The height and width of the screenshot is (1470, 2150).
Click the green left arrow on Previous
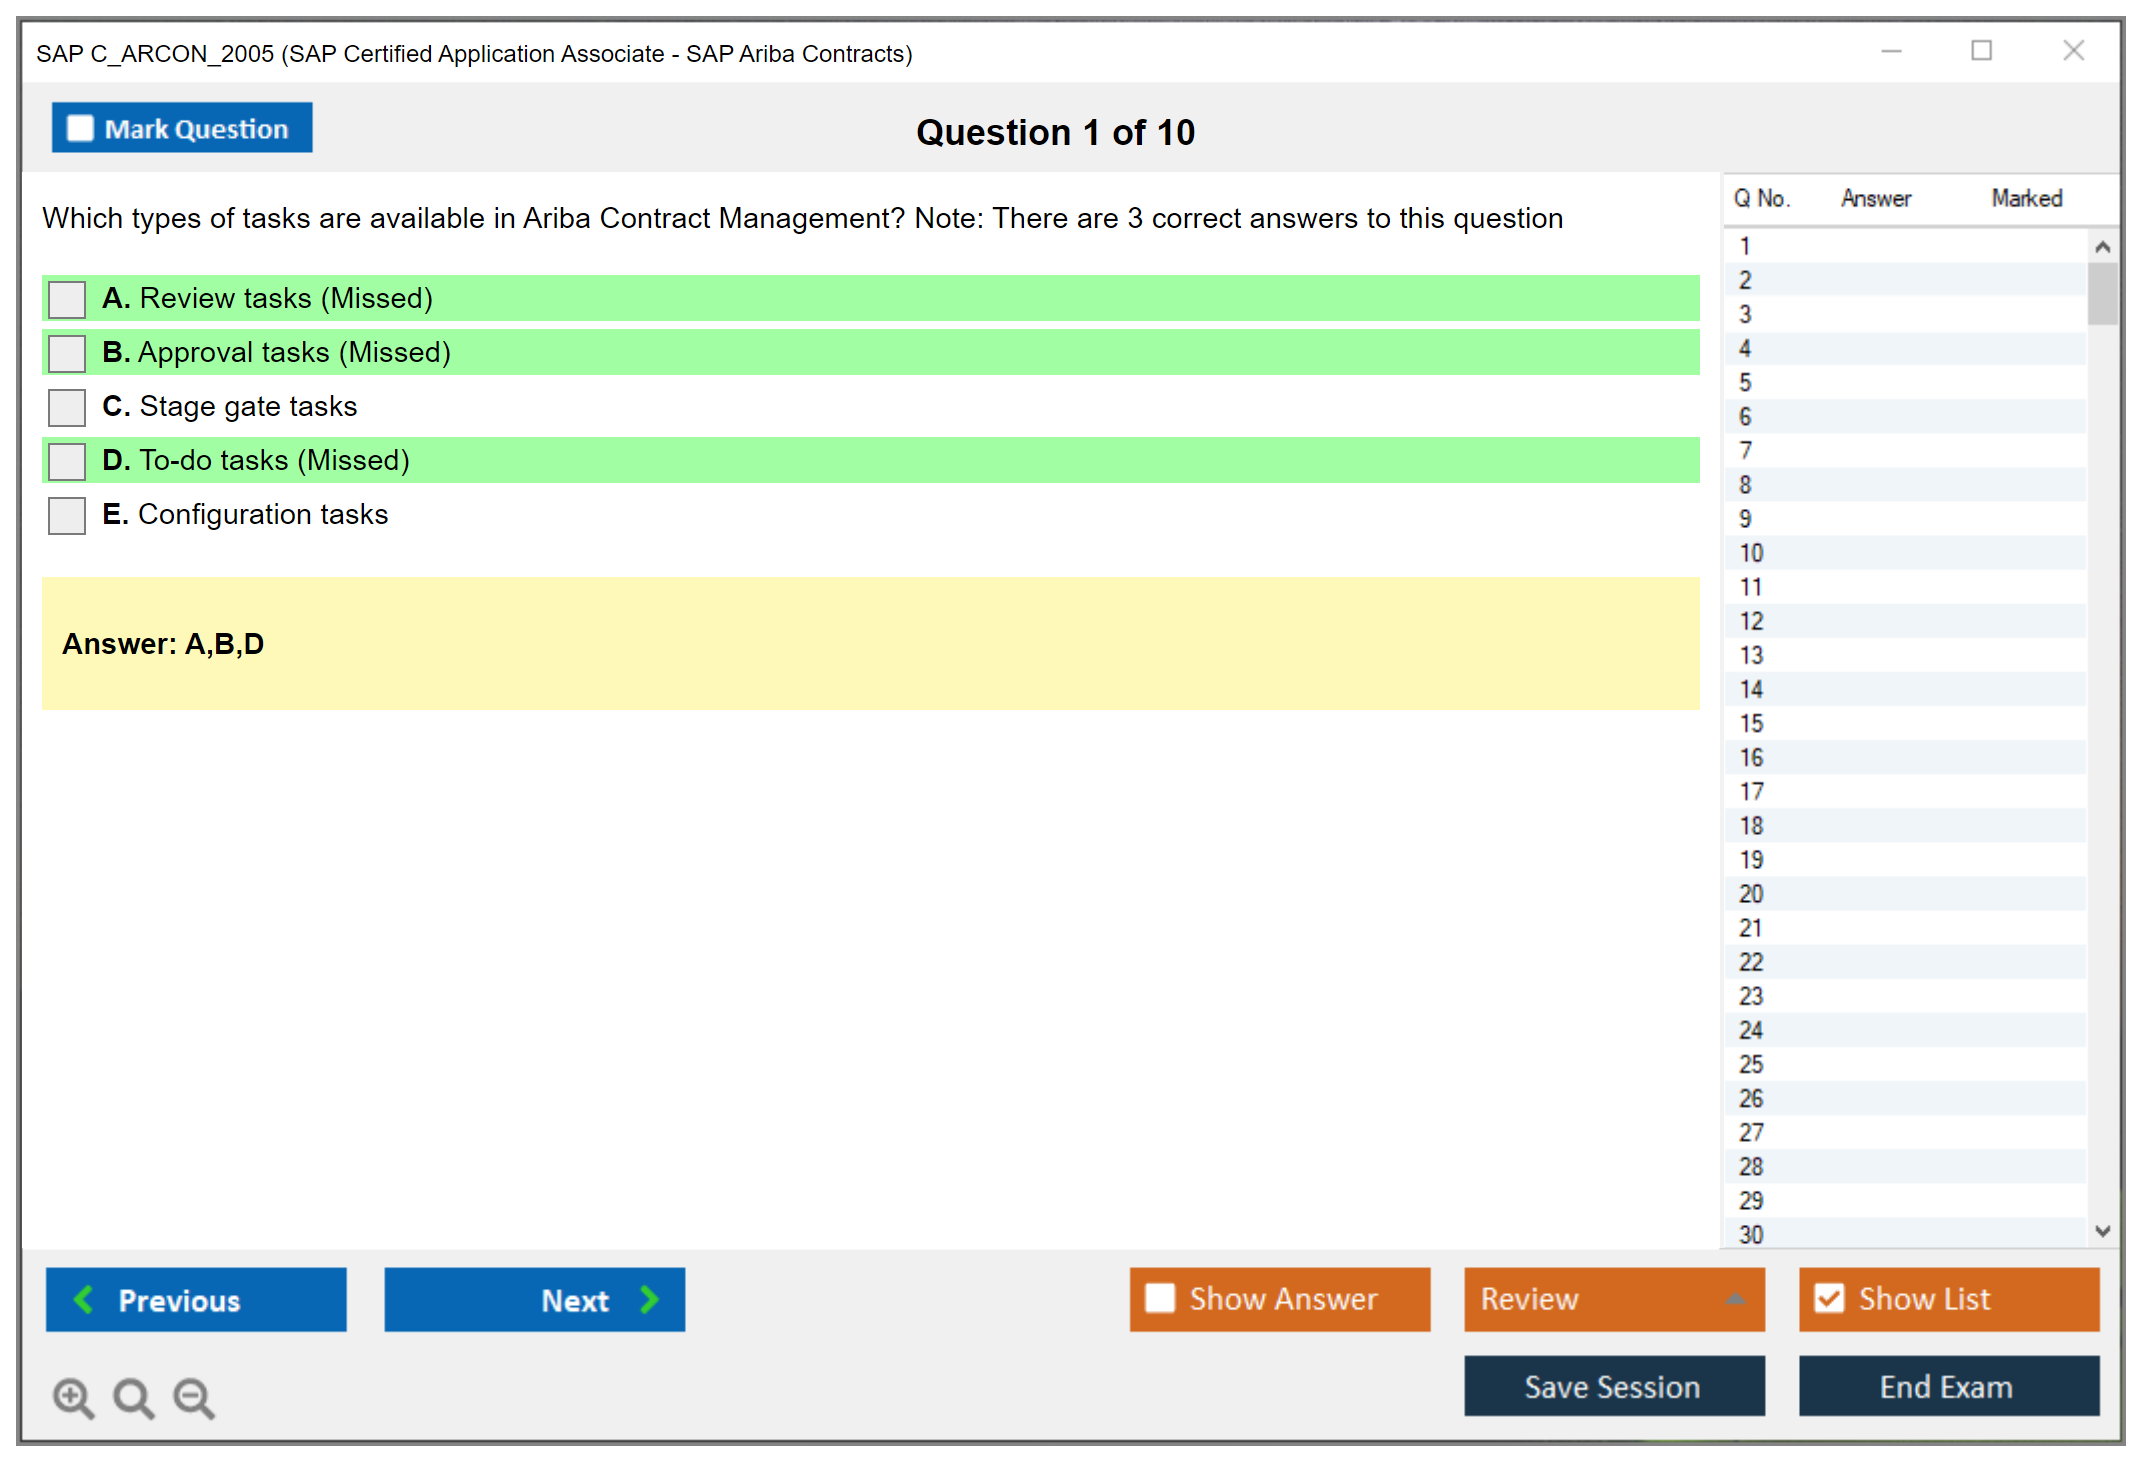(x=84, y=1299)
